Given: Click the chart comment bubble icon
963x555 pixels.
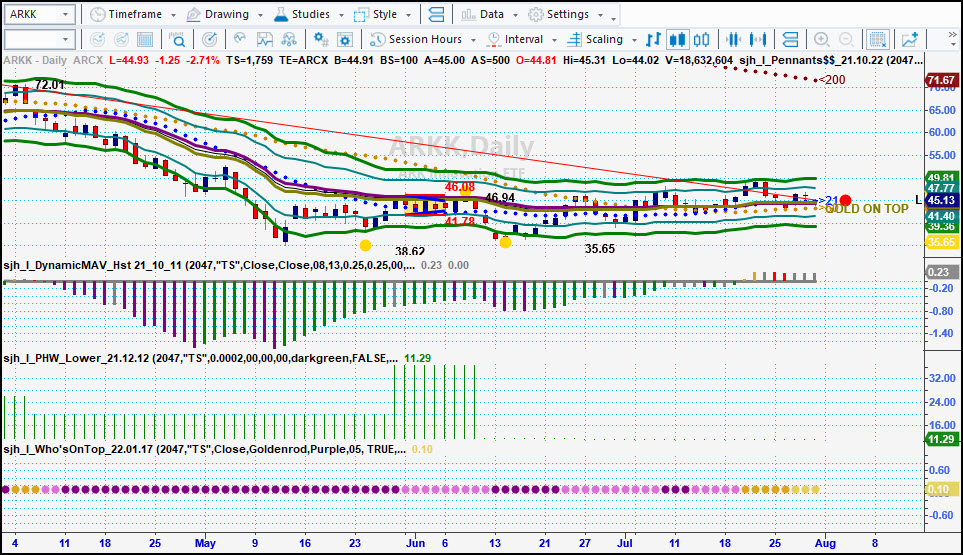Looking at the screenshot, I should 265,40.
